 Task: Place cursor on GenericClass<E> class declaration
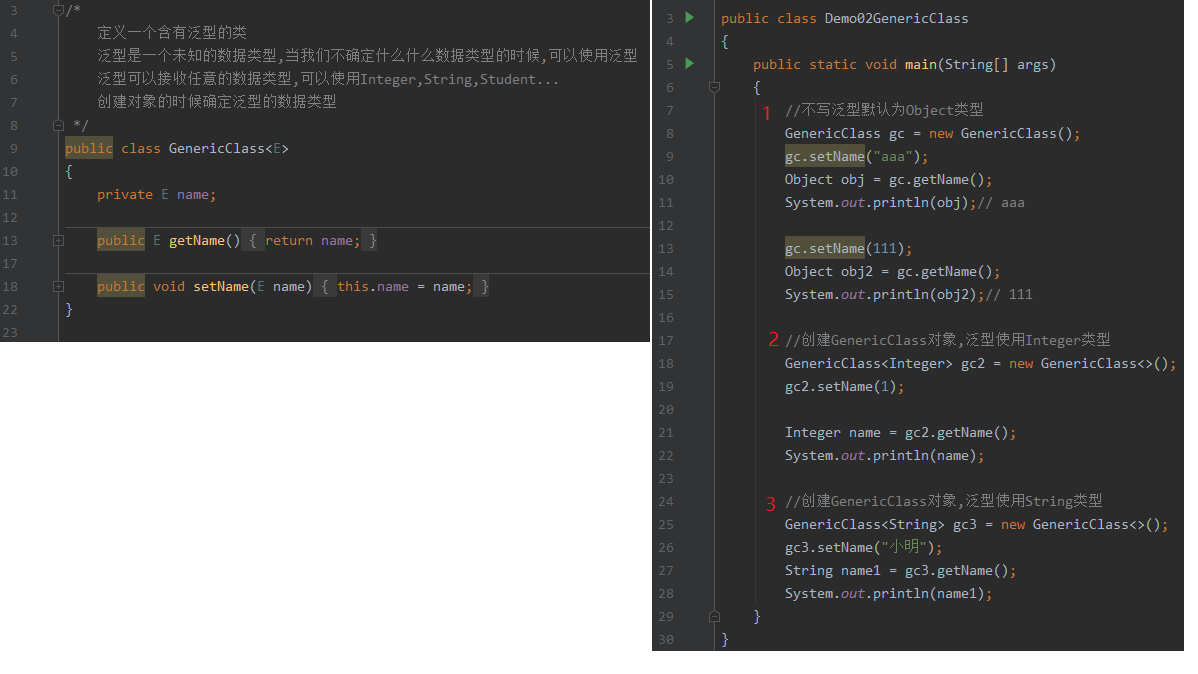(x=228, y=149)
